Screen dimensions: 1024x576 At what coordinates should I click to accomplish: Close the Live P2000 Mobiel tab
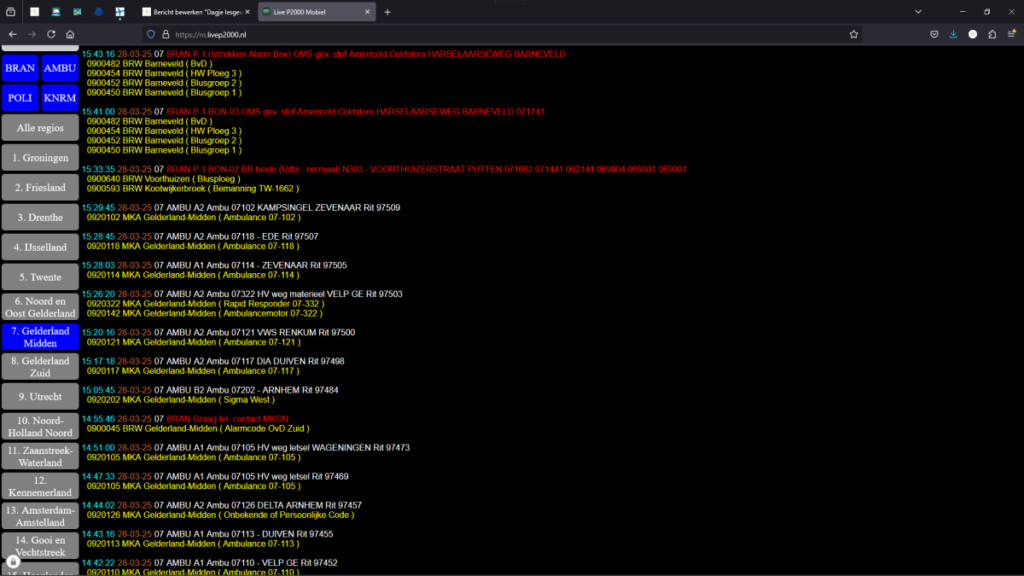tap(368, 12)
